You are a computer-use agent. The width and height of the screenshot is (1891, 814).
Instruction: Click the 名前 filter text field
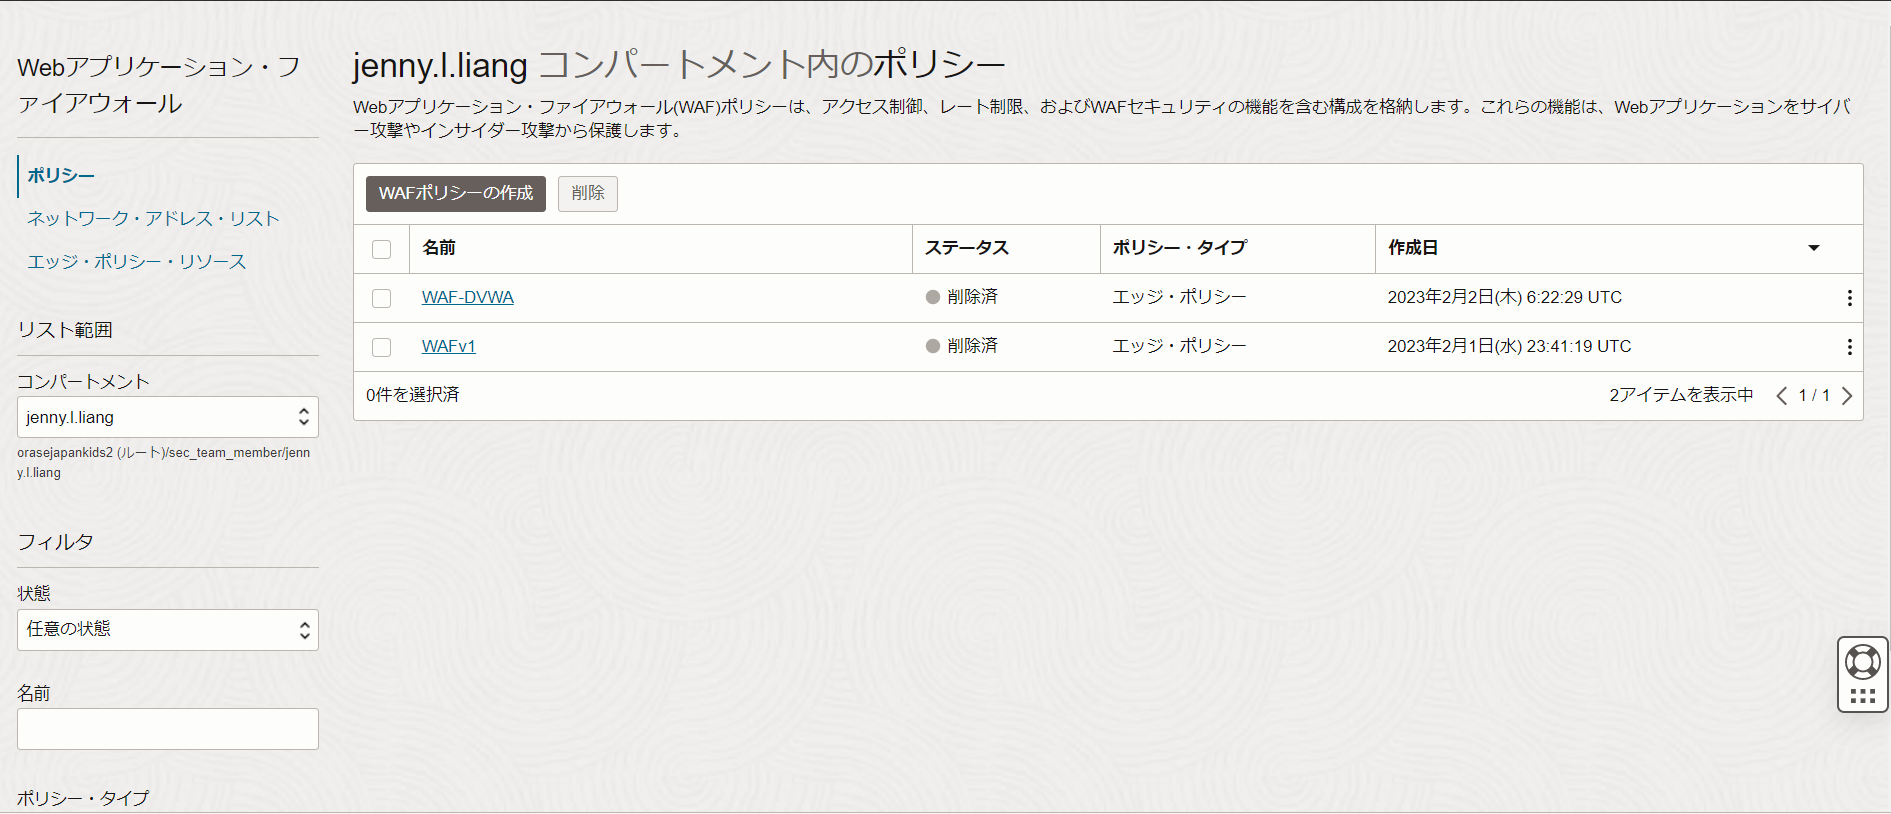(x=168, y=729)
